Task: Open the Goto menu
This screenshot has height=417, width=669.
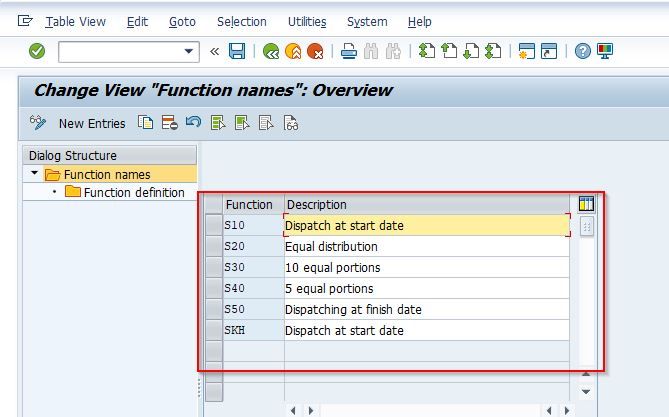Action: pos(182,22)
